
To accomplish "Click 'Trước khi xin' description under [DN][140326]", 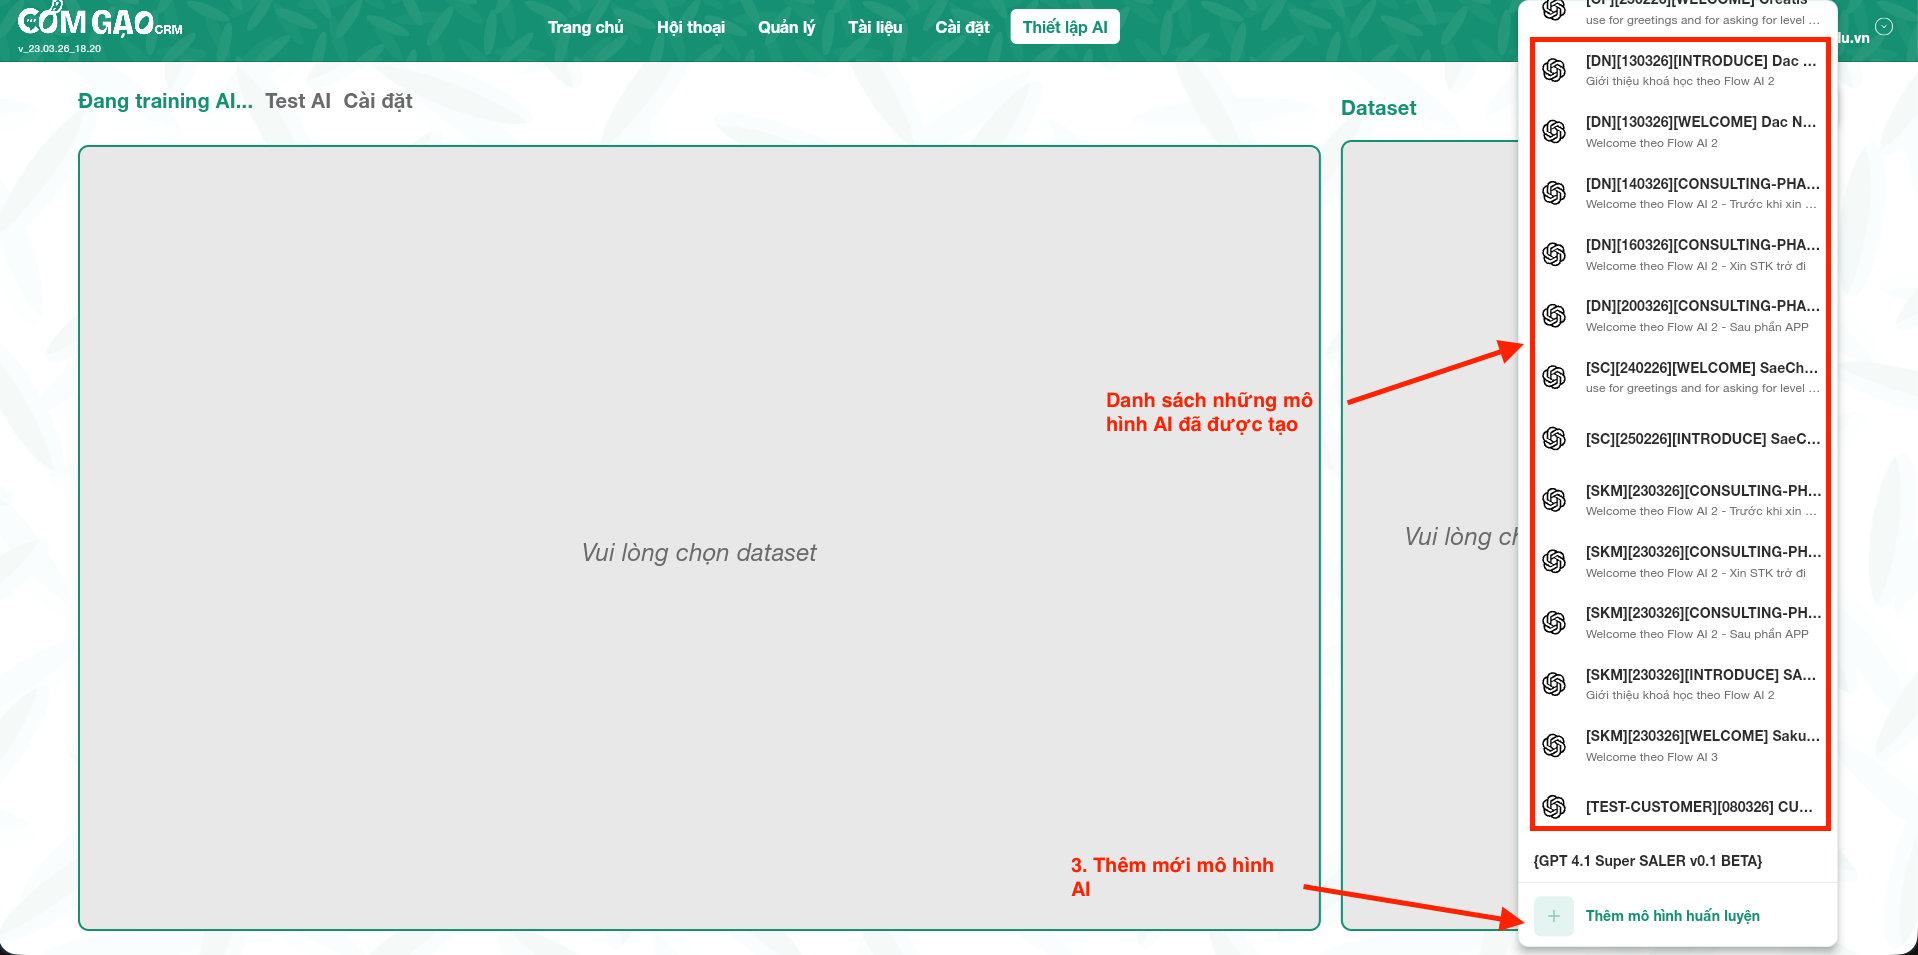I will pyautogui.click(x=1702, y=204).
